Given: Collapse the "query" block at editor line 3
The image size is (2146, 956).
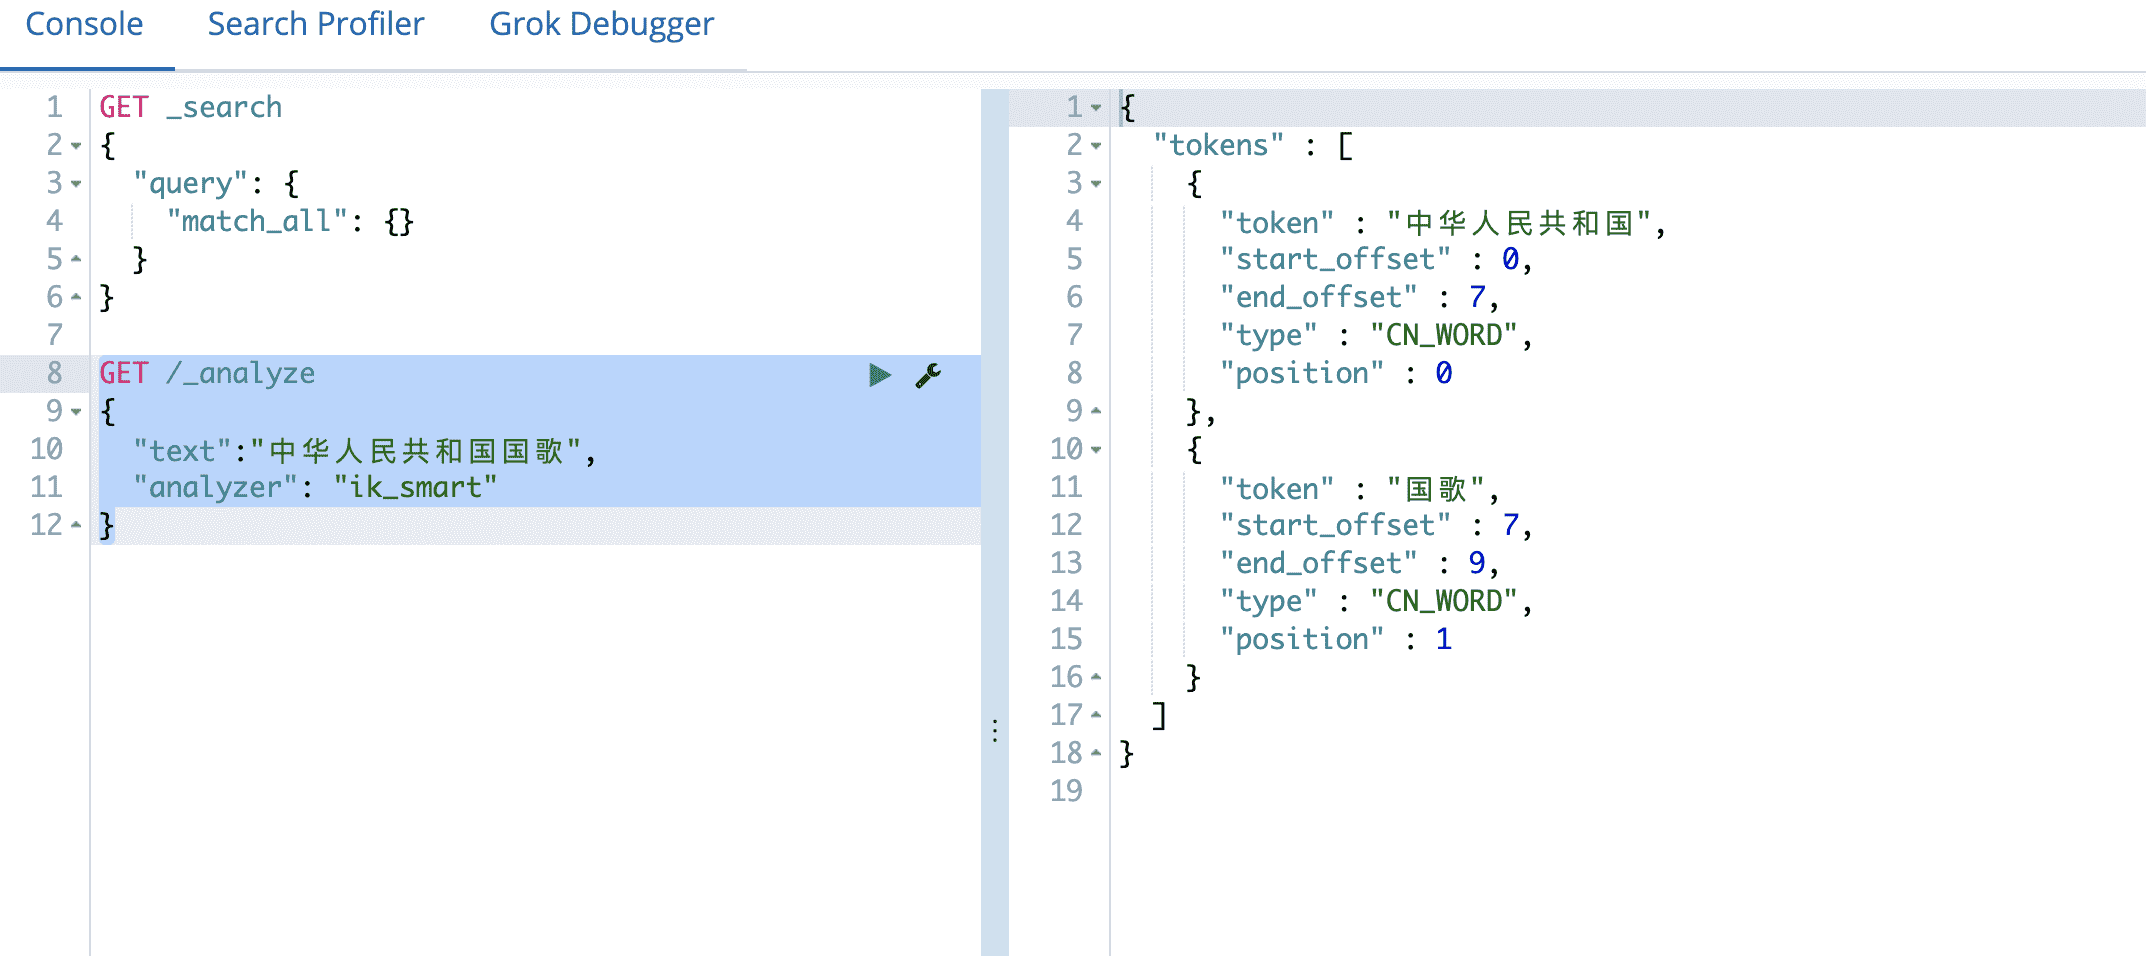Looking at the screenshot, I should [76, 184].
